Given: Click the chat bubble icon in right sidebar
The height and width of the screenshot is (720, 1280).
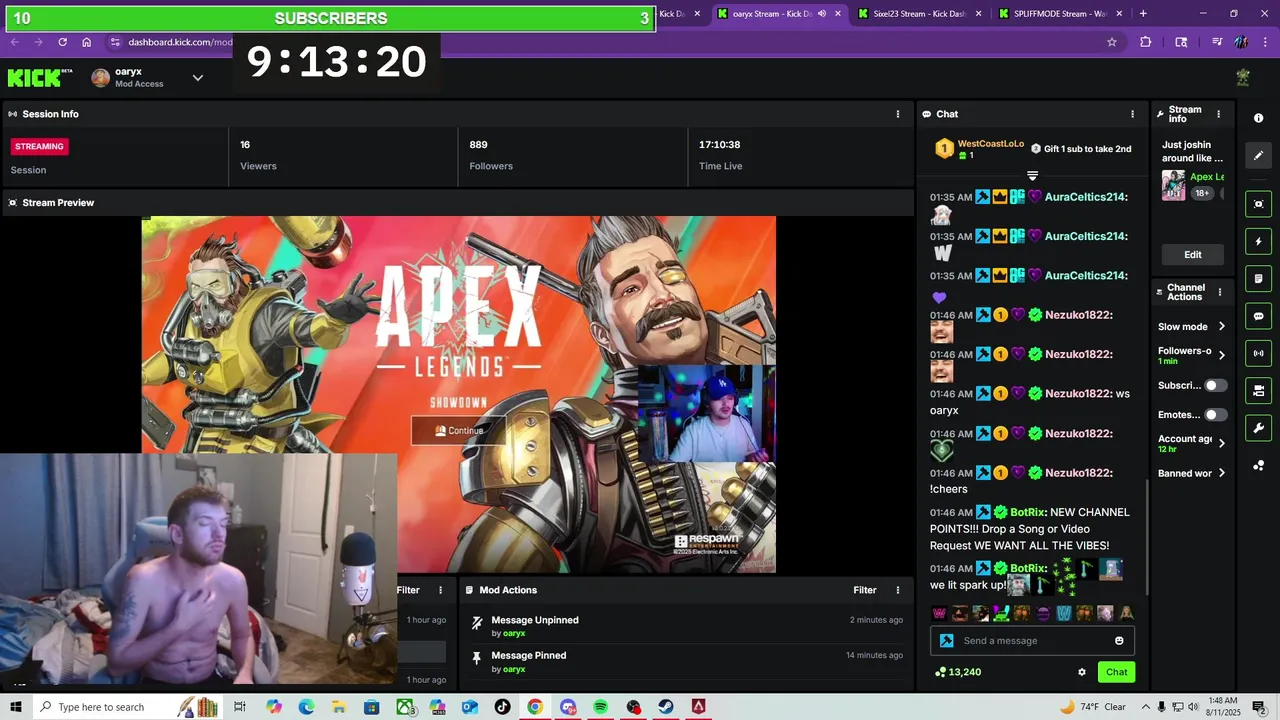Looking at the screenshot, I should click(x=1258, y=316).
